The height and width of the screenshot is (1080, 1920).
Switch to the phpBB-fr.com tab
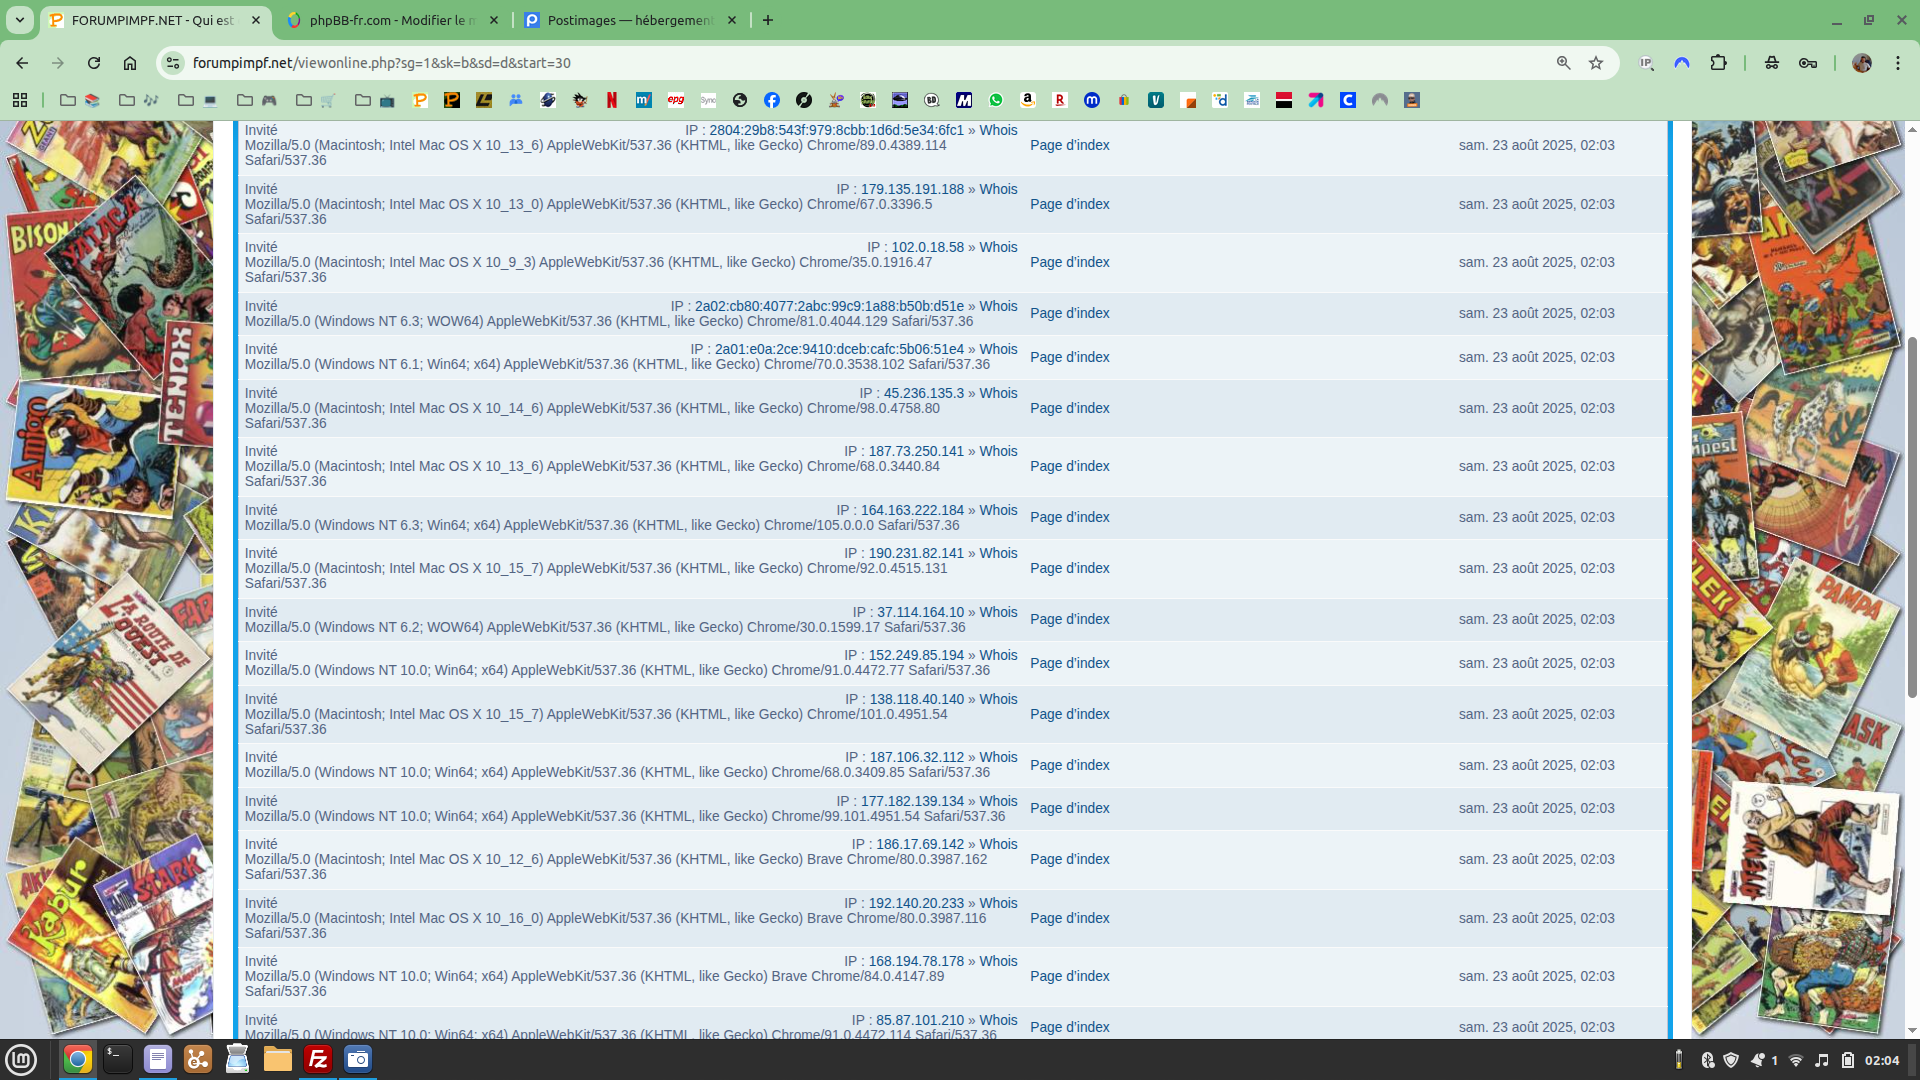(x=392, y=20)
